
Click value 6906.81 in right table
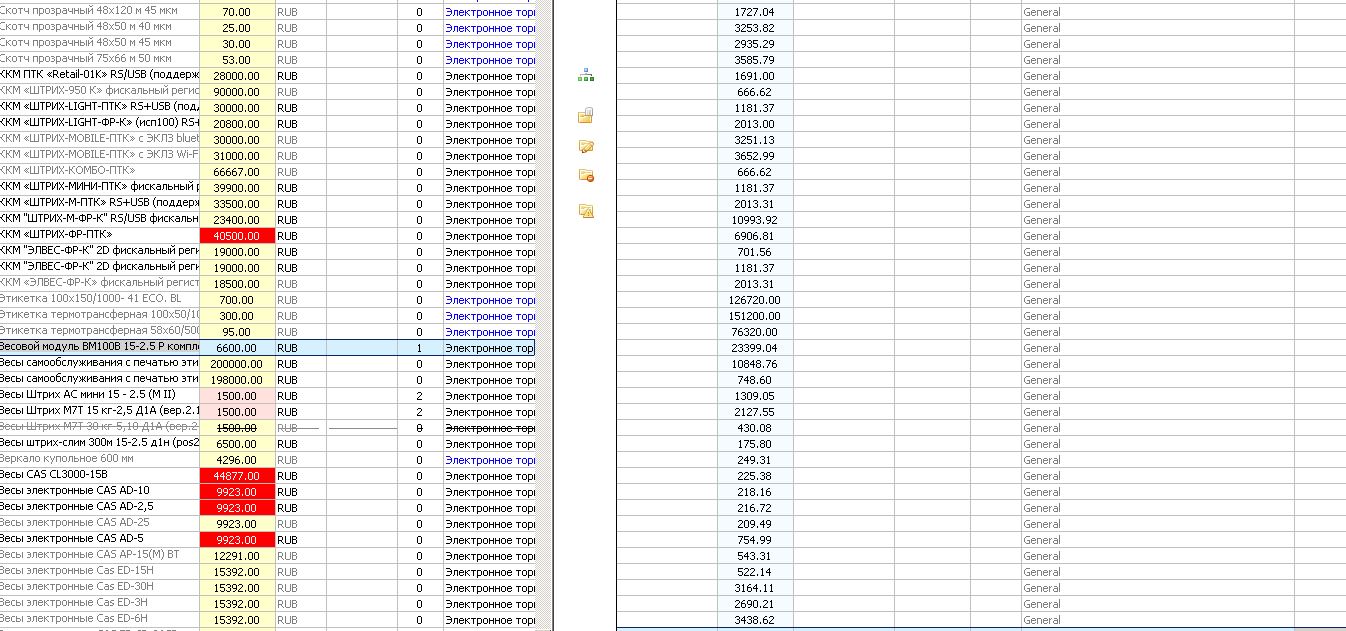tap(755, 236)
